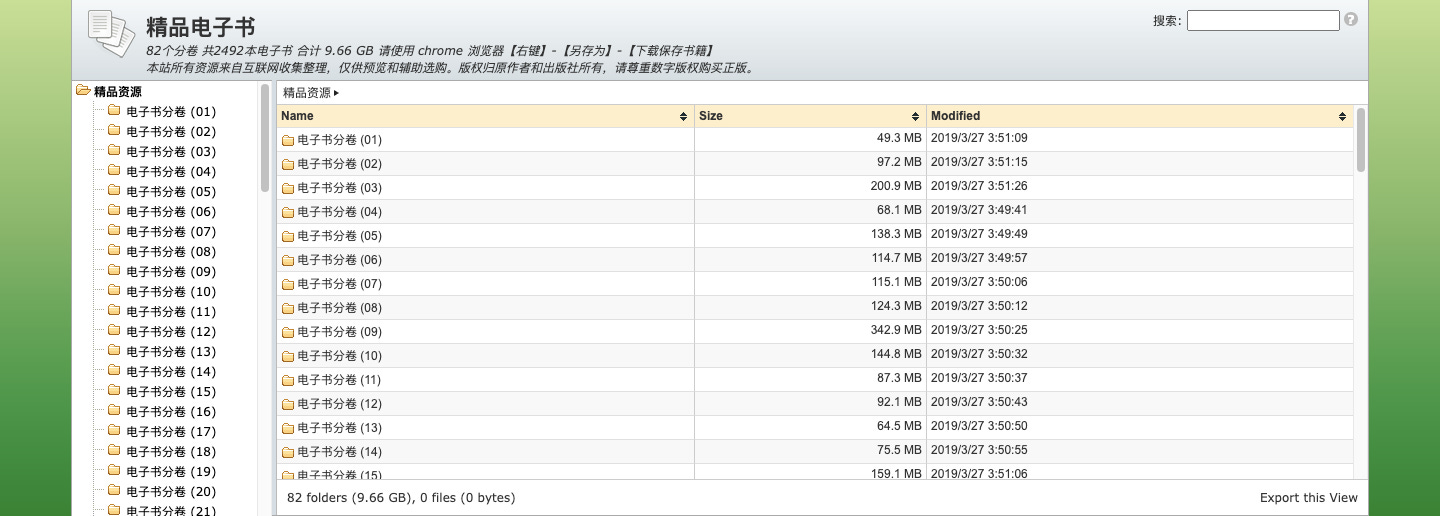
Task: Open 电子书分卷 (13) in the file list
Action: pyautogui.click(x=339, y=428)
